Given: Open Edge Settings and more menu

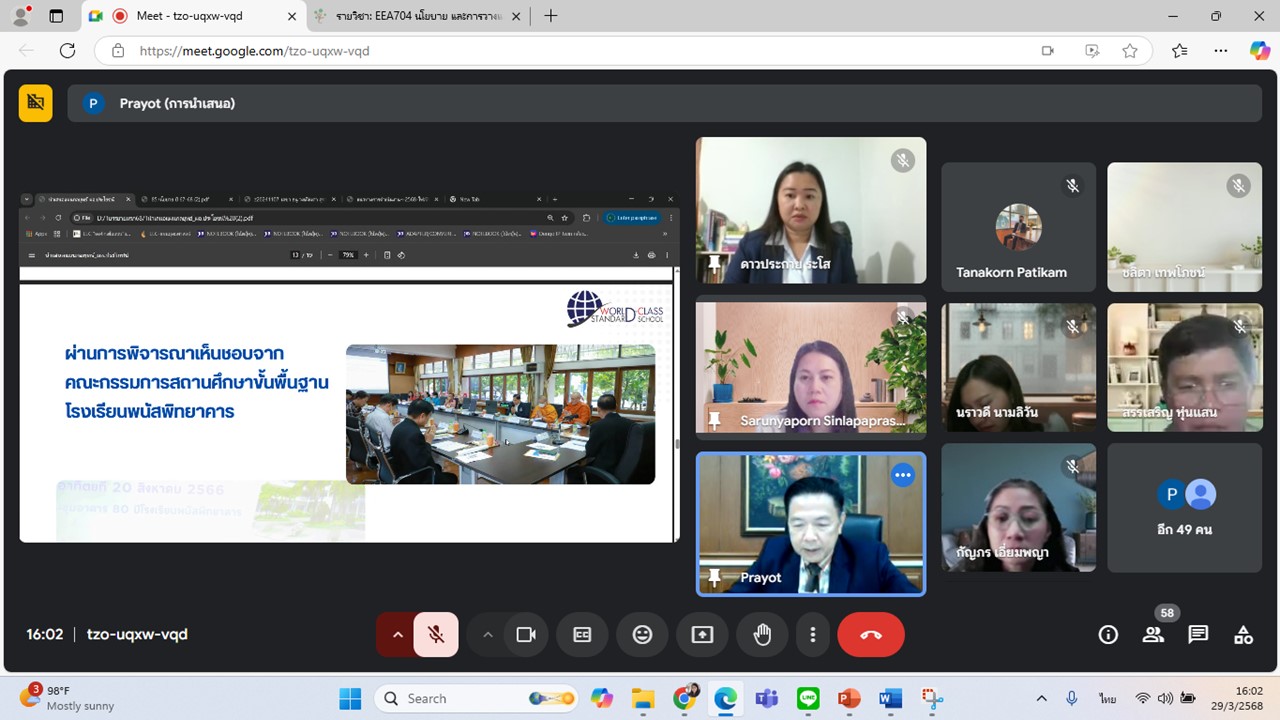Looking at the screenshot, I should click(1220, 51).
